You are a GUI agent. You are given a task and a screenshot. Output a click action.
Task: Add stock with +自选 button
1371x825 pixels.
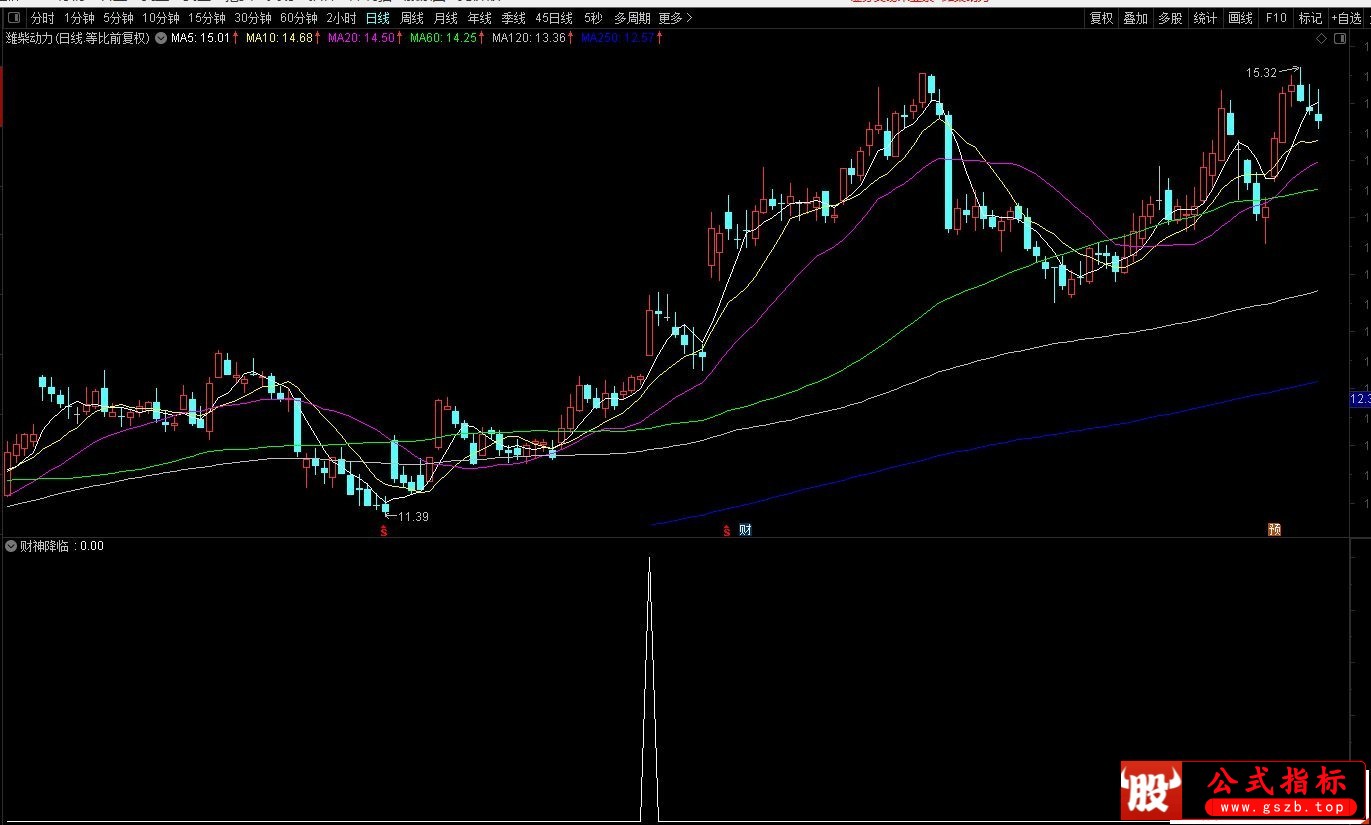[1347, 18]
